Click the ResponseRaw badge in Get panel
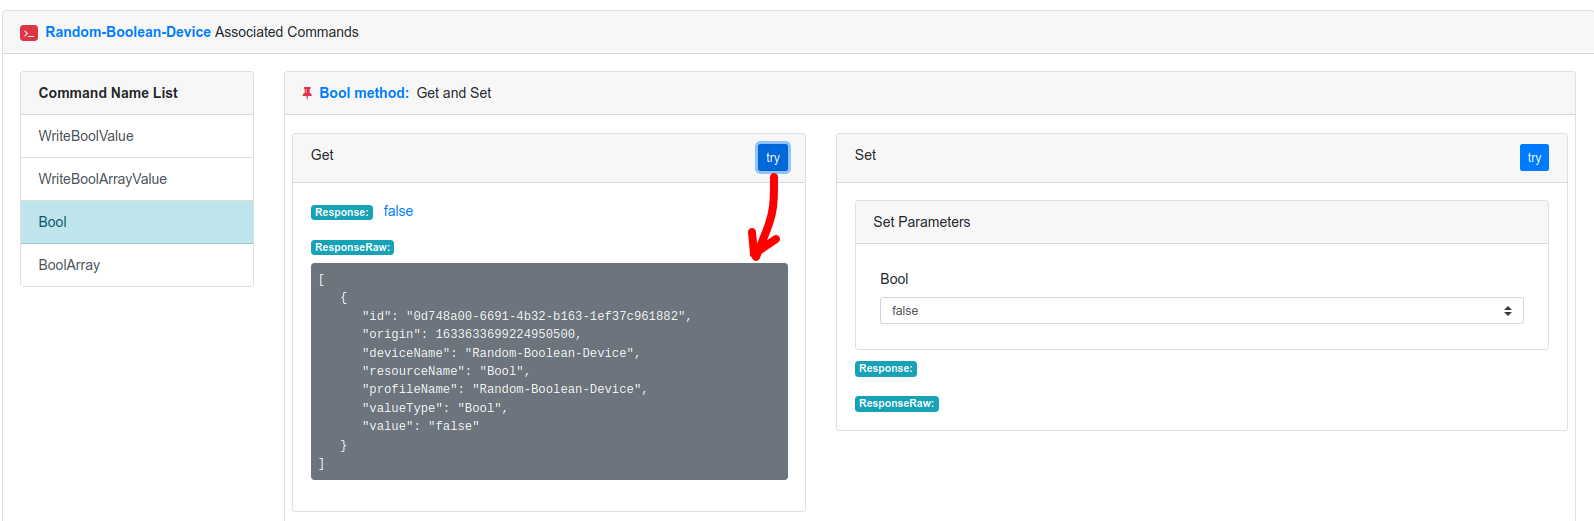Viewport: 1594px width, 521px height. [352, 247]
